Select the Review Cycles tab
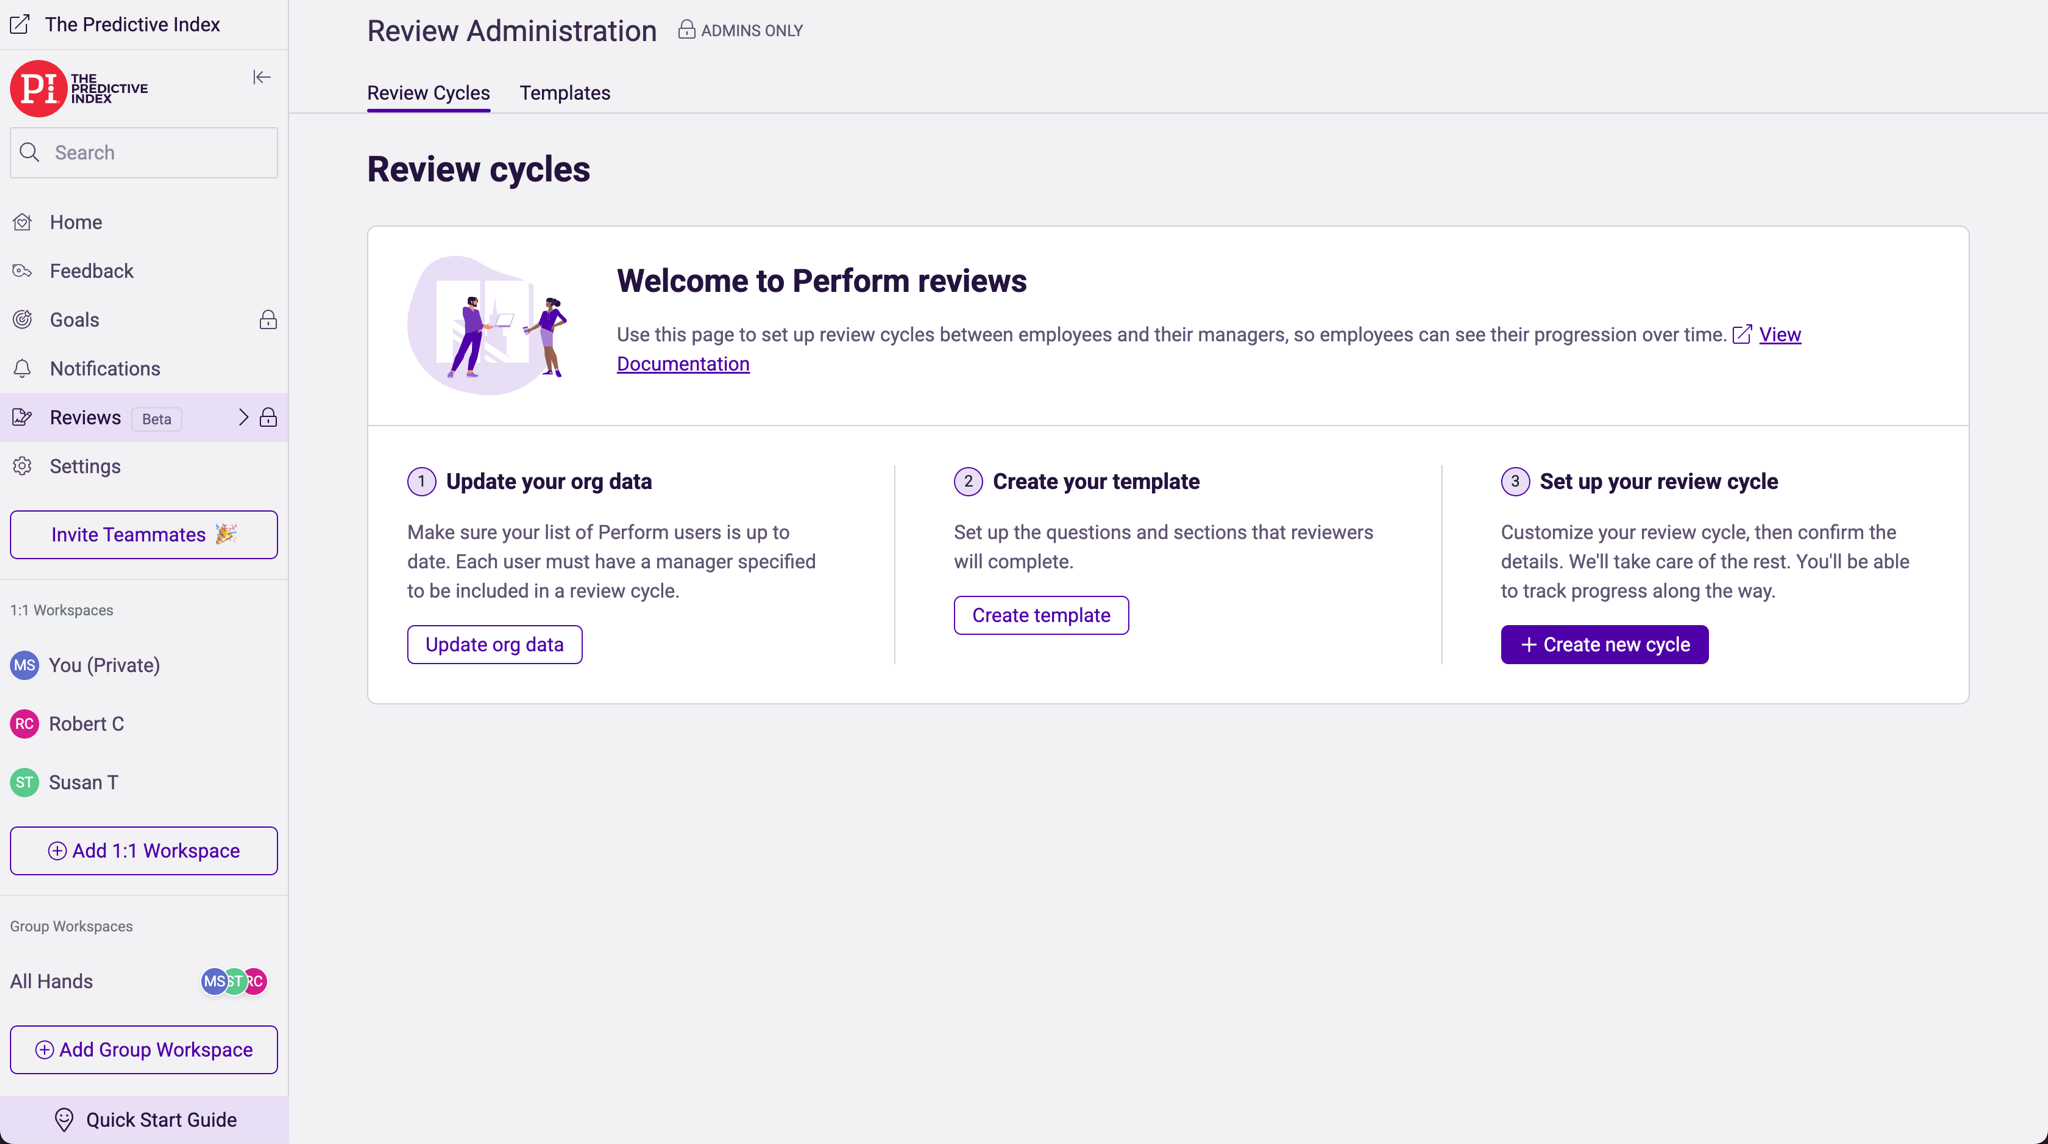2048x1144 pixels. tap(428, 93)
